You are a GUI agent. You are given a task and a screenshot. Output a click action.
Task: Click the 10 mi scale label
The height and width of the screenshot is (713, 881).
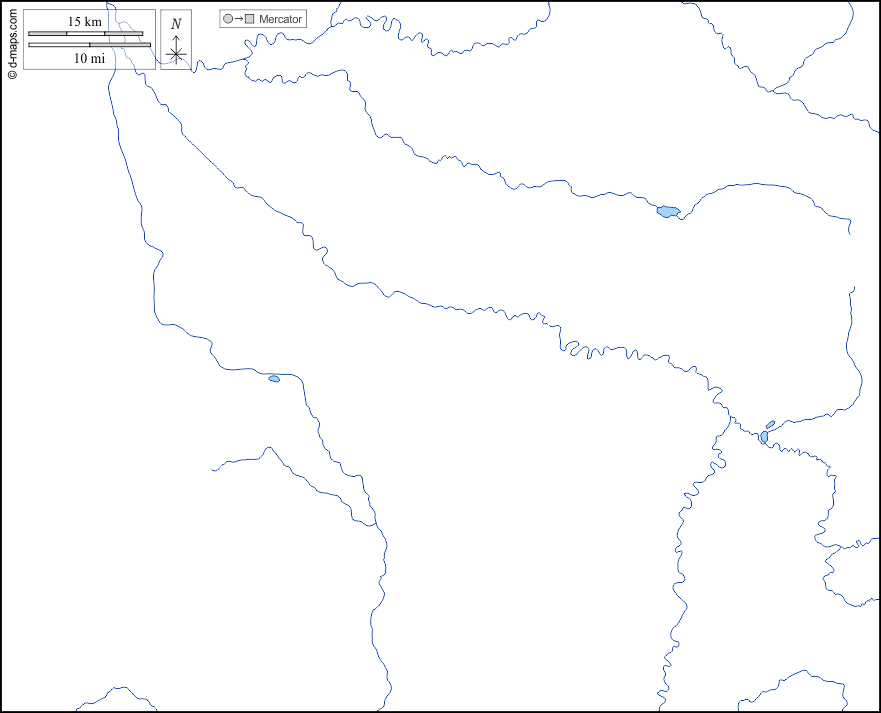[x=89, y=58]
